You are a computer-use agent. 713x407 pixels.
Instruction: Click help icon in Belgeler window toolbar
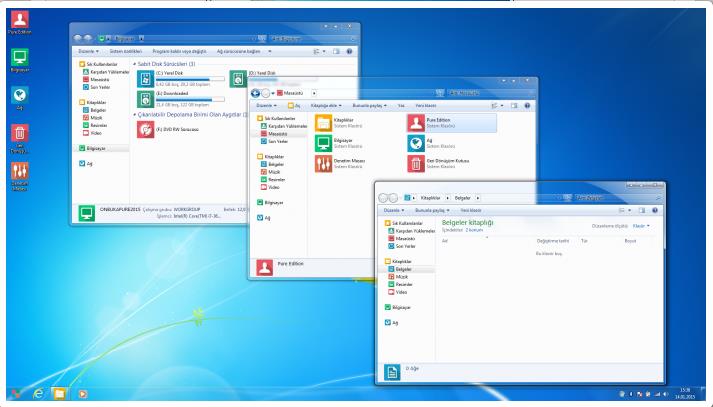[655, 211]
